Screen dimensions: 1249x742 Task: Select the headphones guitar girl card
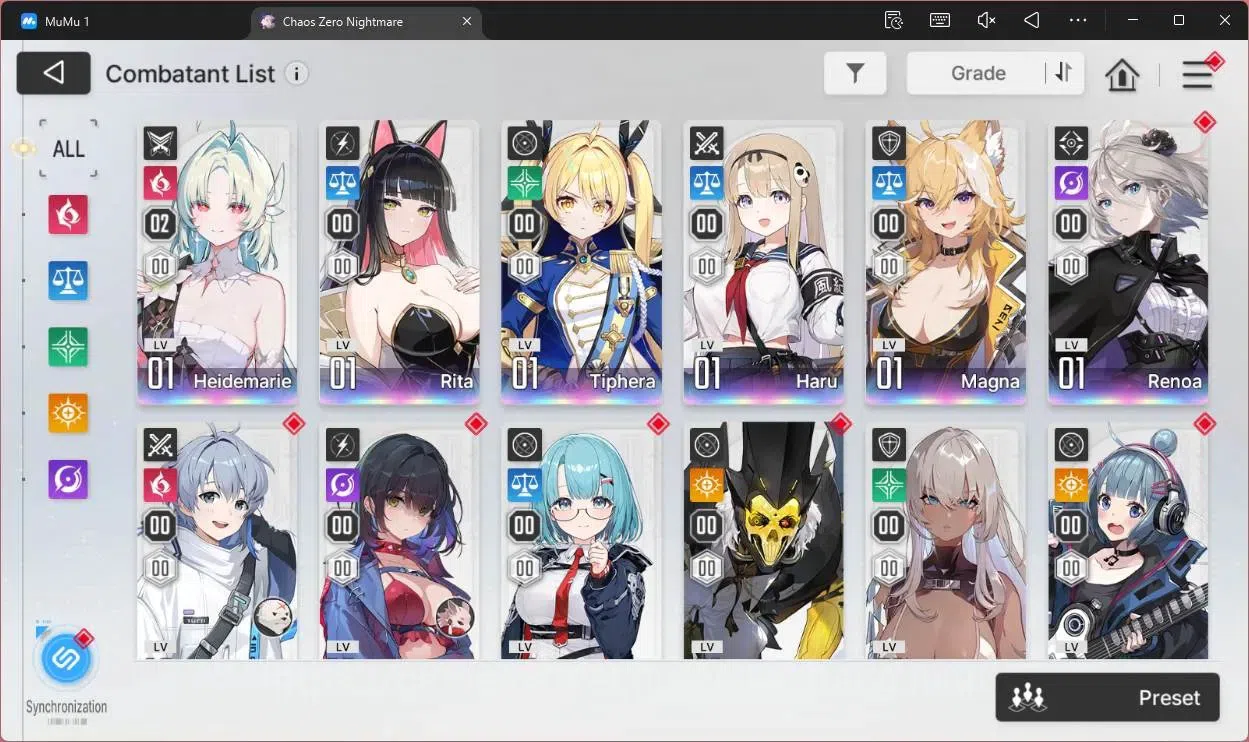(x=1128, y=541)
